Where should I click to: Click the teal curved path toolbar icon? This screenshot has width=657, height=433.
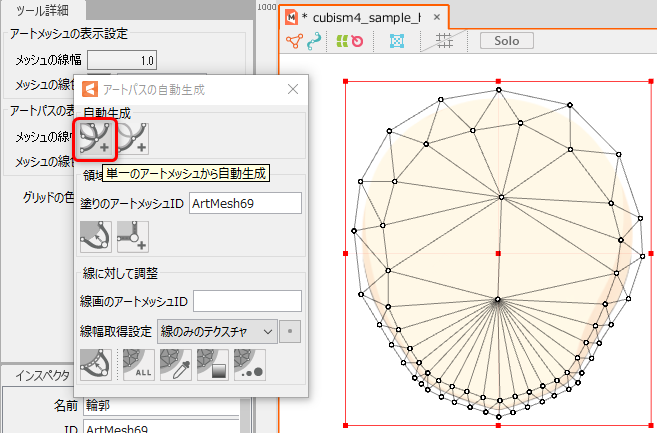pyautogui.click(x=317, y=41)
